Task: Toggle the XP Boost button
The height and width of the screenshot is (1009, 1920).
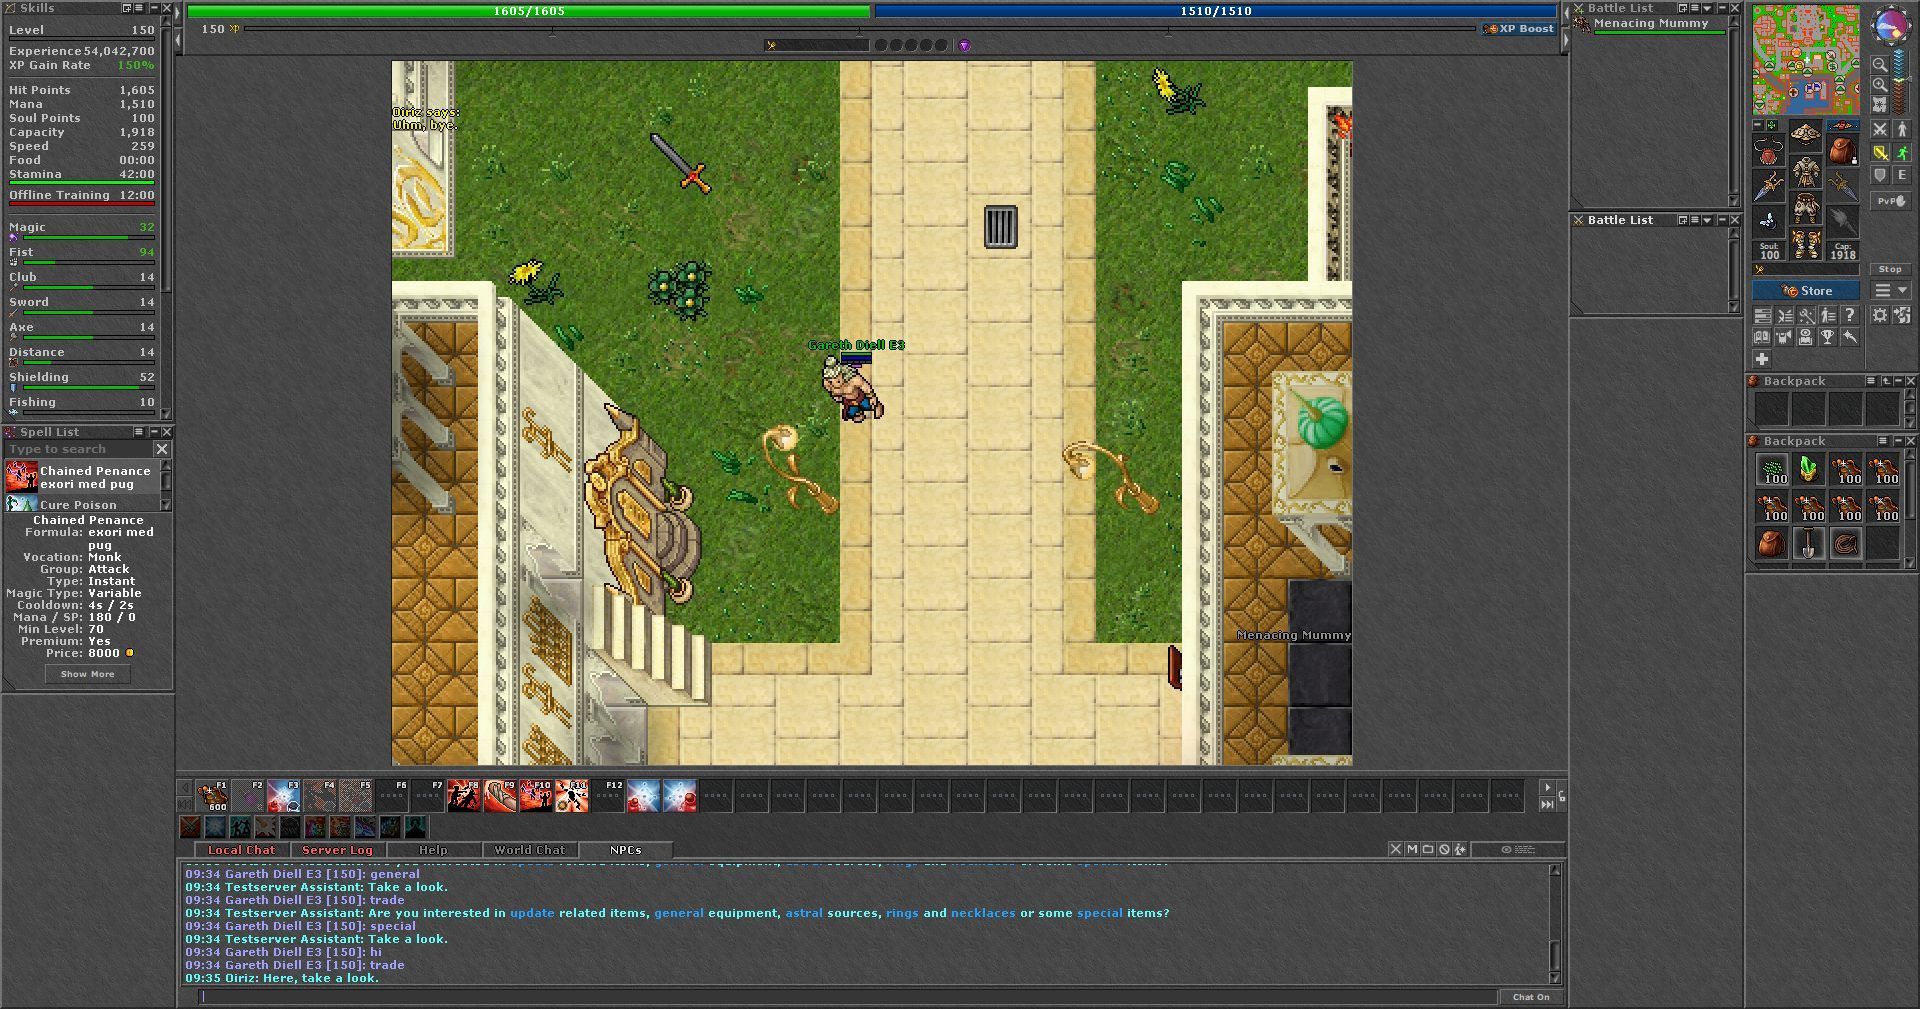Action: 1519,29
